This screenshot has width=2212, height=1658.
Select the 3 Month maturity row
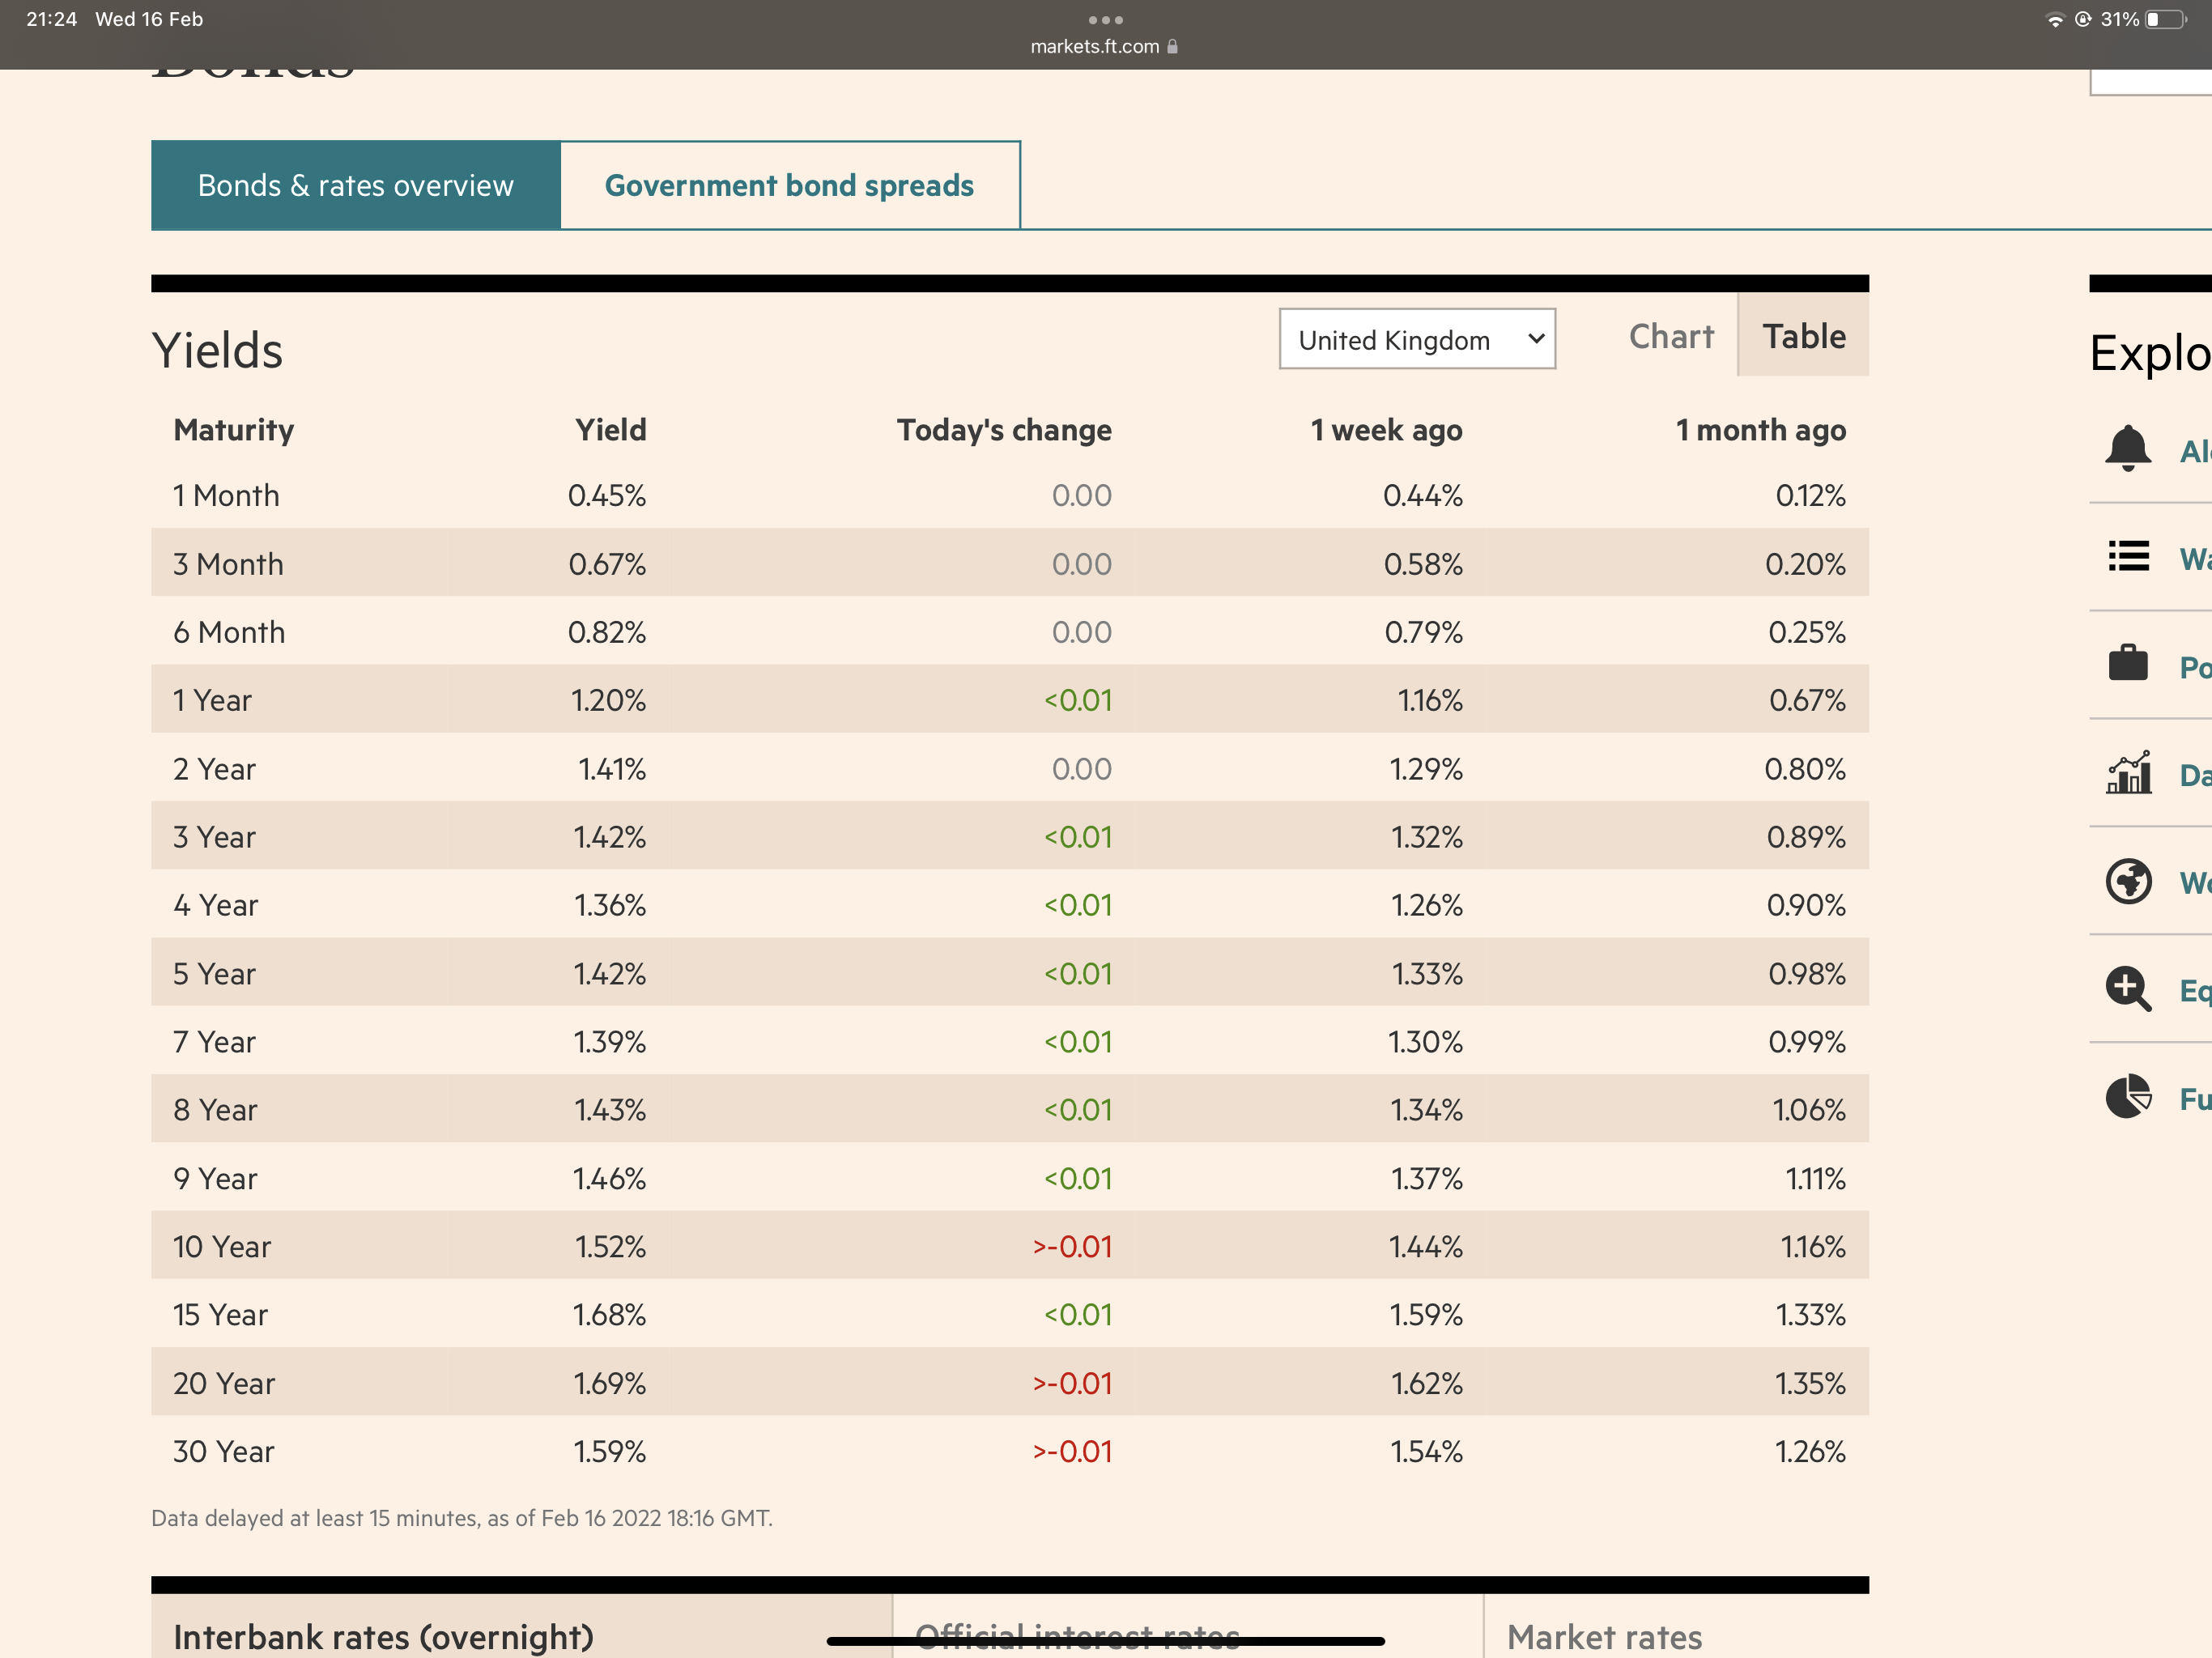tap(1010, 563)
